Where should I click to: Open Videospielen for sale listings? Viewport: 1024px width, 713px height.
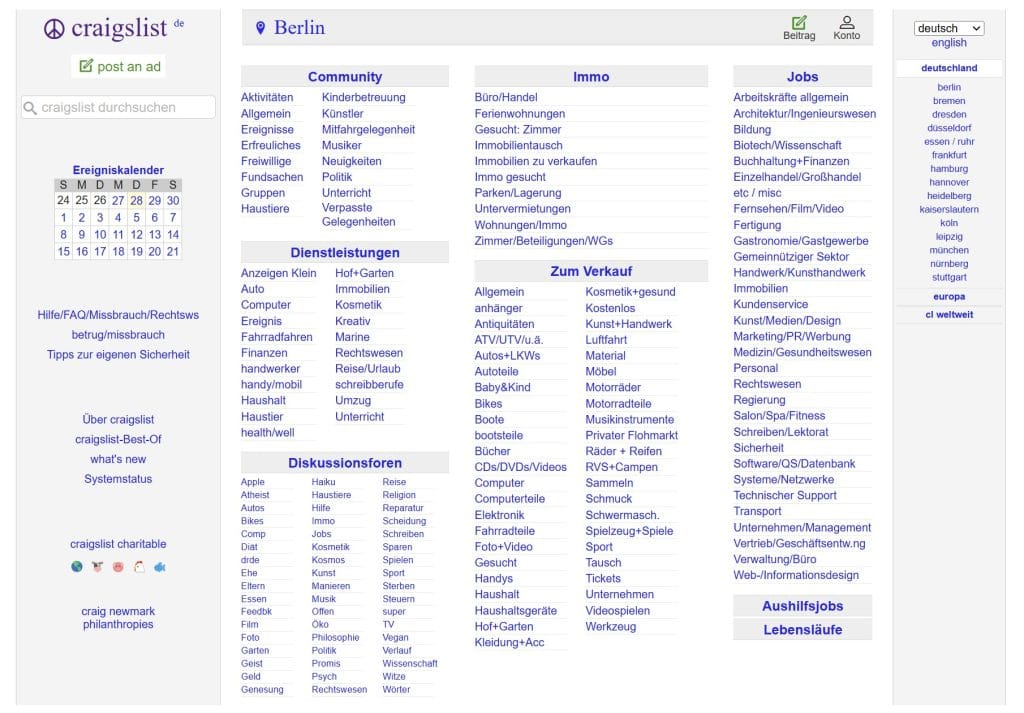(x=618, y=611)
